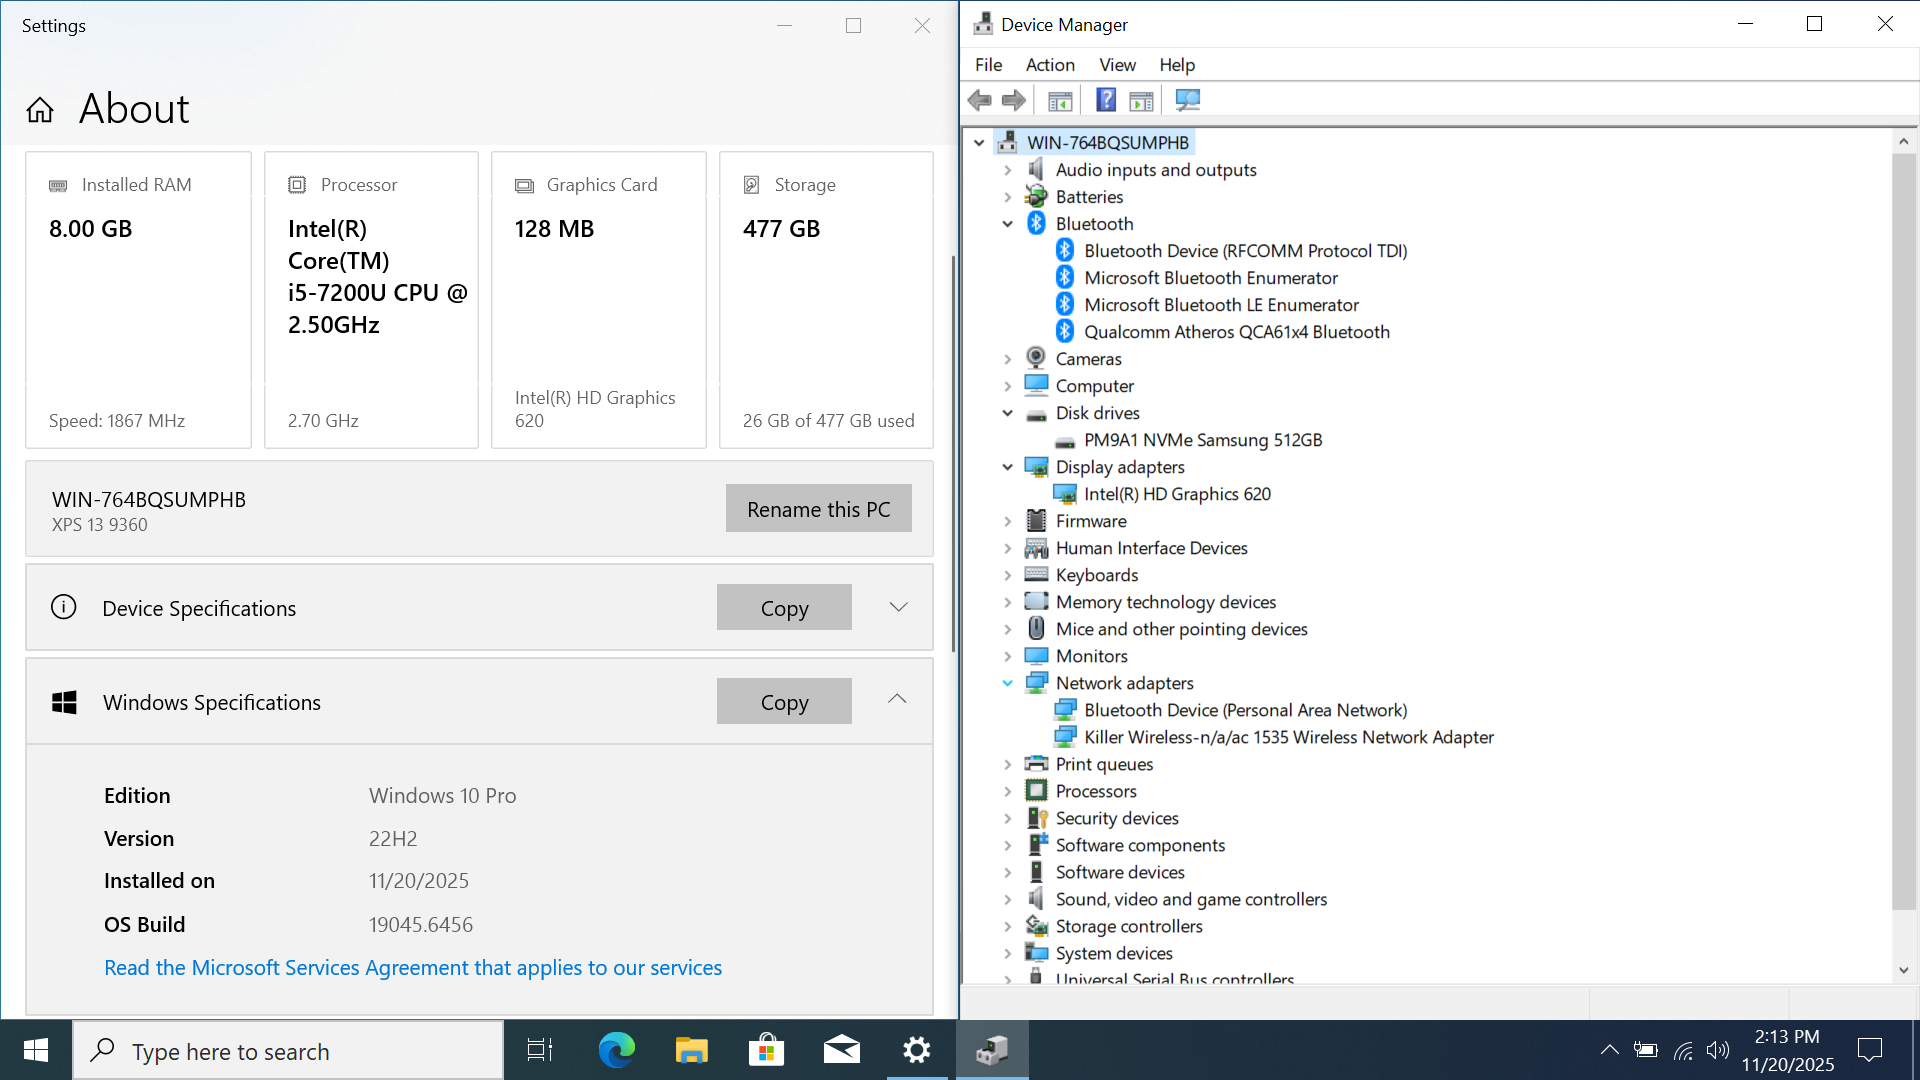Click the volume icon in system tray
Image resolution: width=1920 pixels, height=1080 pixels.
(1718, 1050)
